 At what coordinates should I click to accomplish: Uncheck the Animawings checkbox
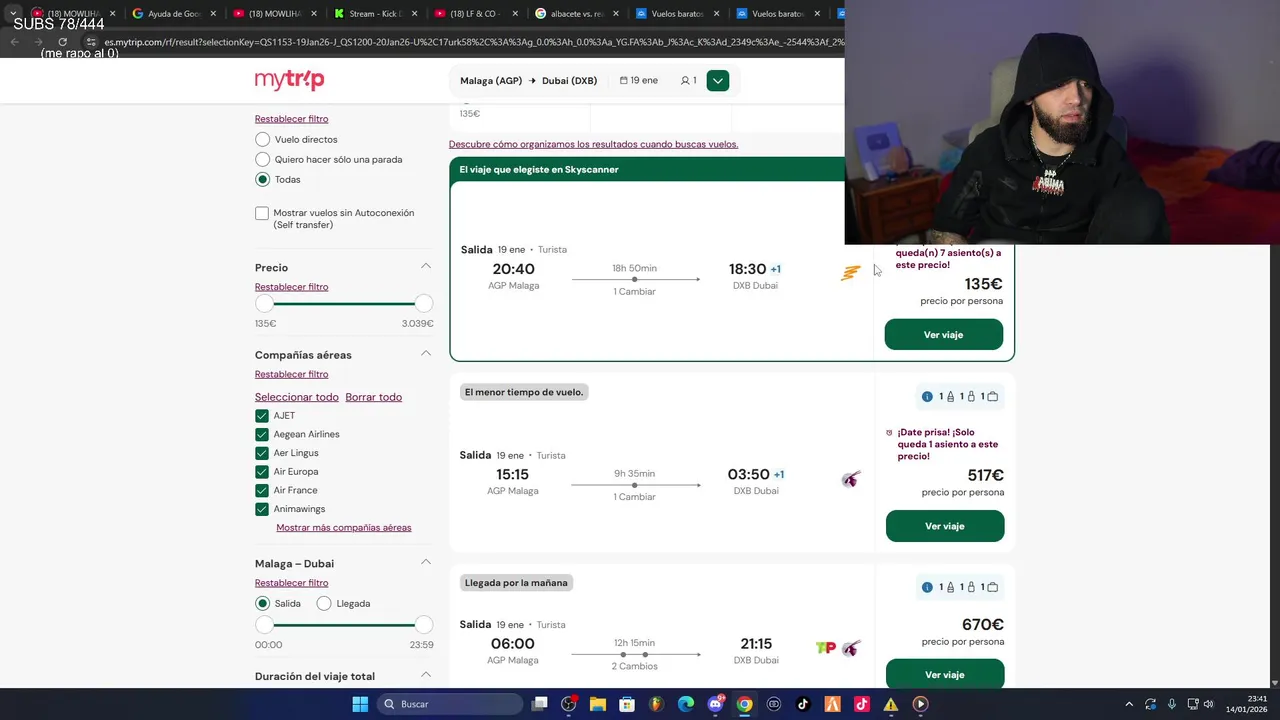click(262, 509)
